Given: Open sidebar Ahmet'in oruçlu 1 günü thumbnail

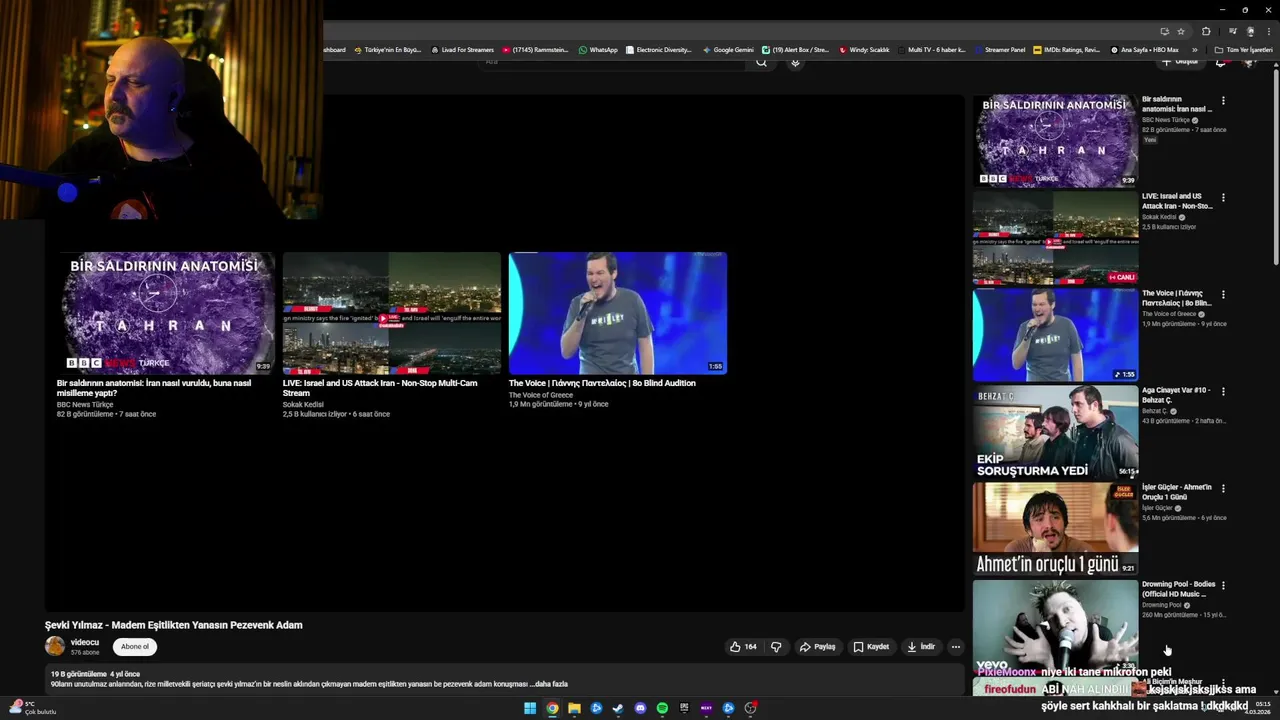Looking at the screenshot, I should coord(1055,529).
